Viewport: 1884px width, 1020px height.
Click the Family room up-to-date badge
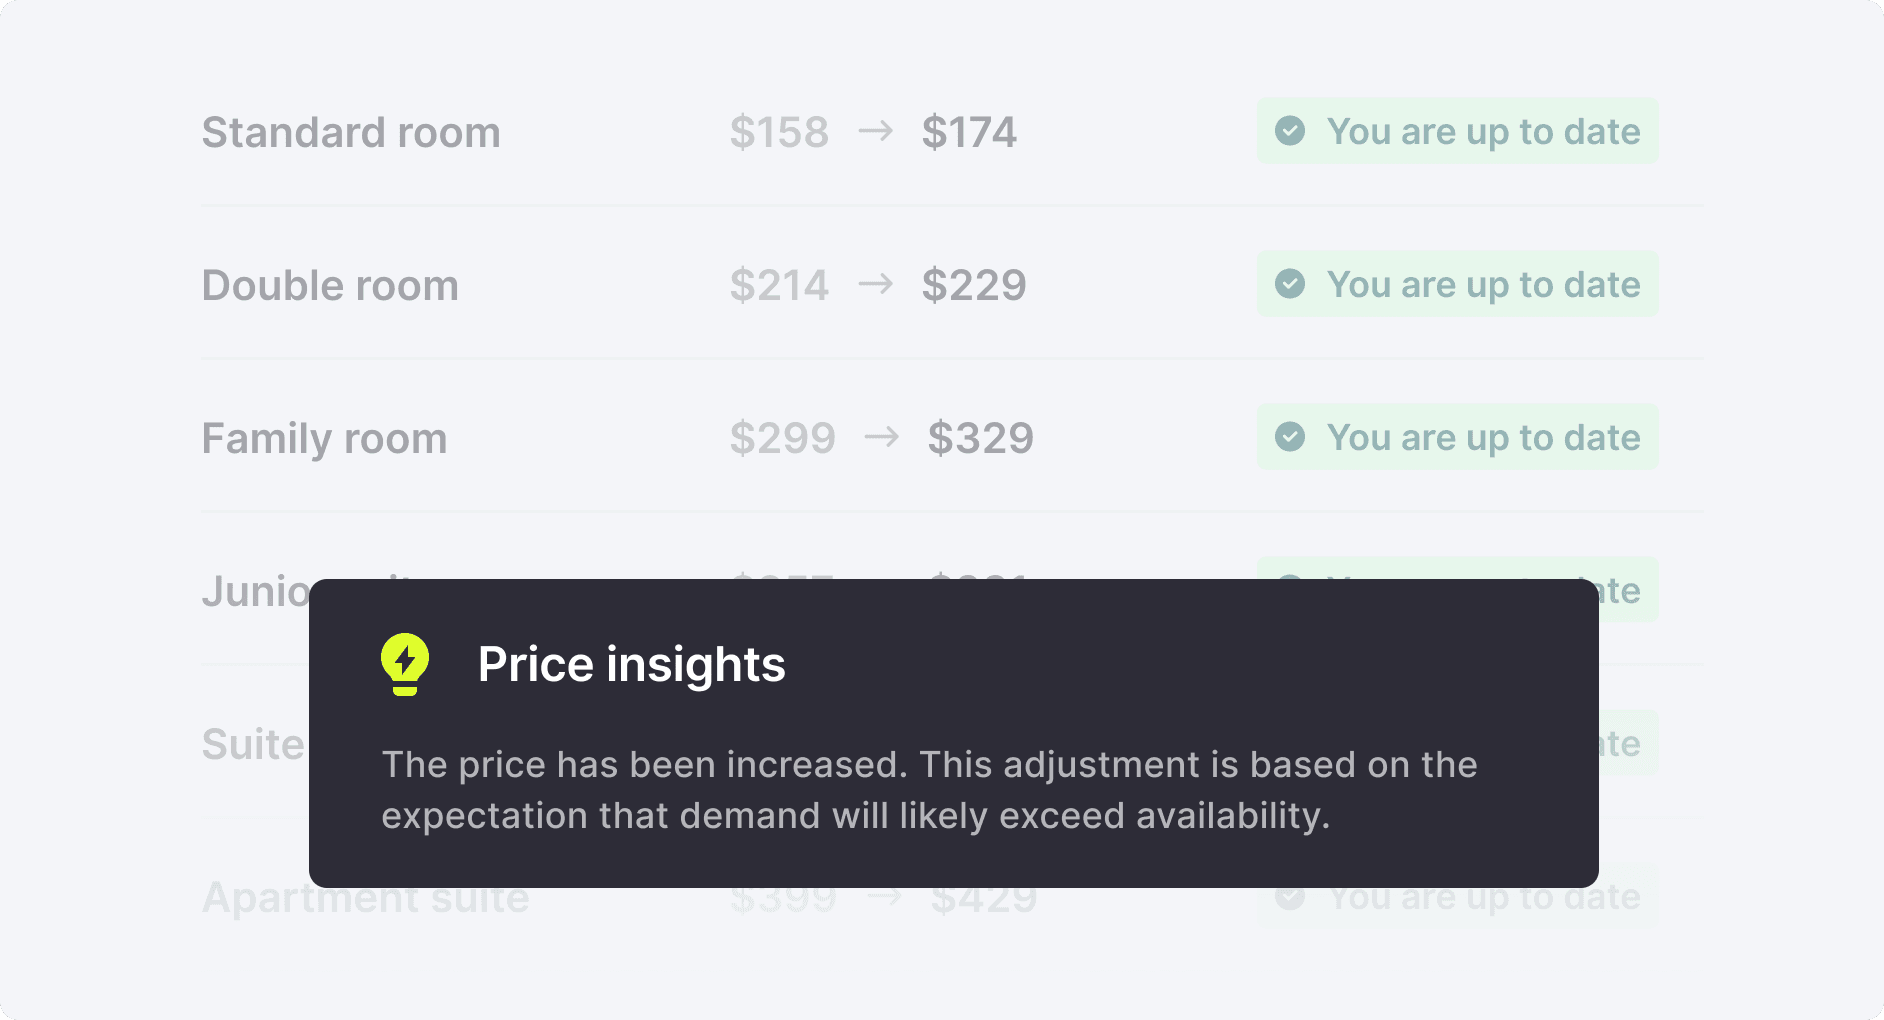click(1457, 437)
